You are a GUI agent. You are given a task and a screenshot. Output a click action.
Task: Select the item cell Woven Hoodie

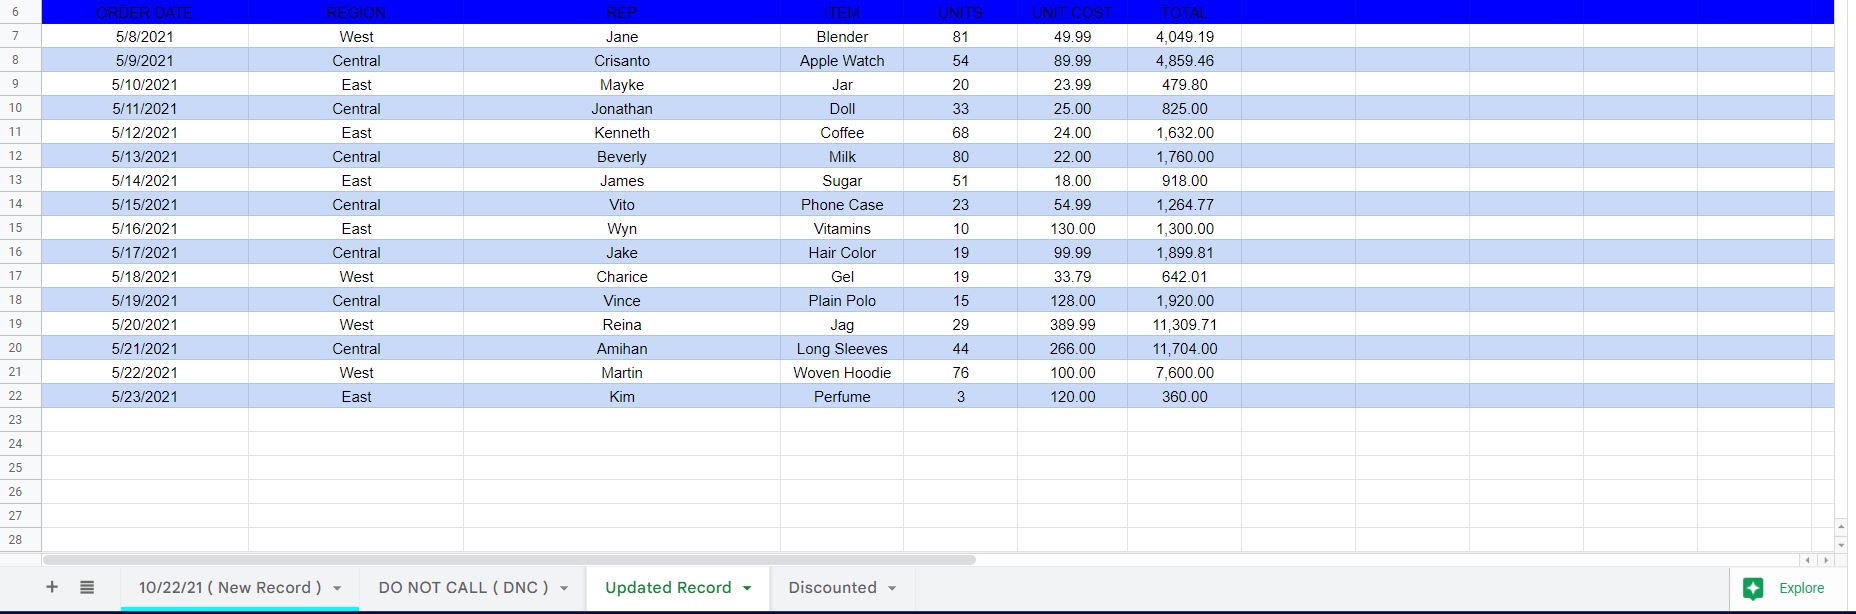click(x=842, y=372)
